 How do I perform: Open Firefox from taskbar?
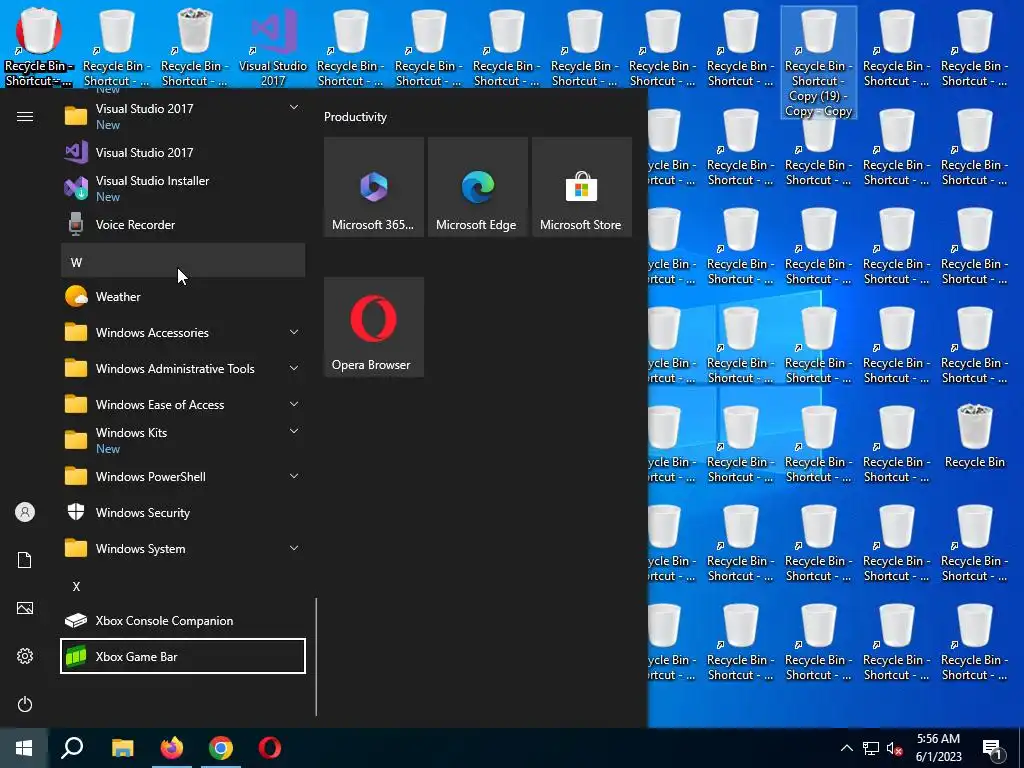(172, 748)
